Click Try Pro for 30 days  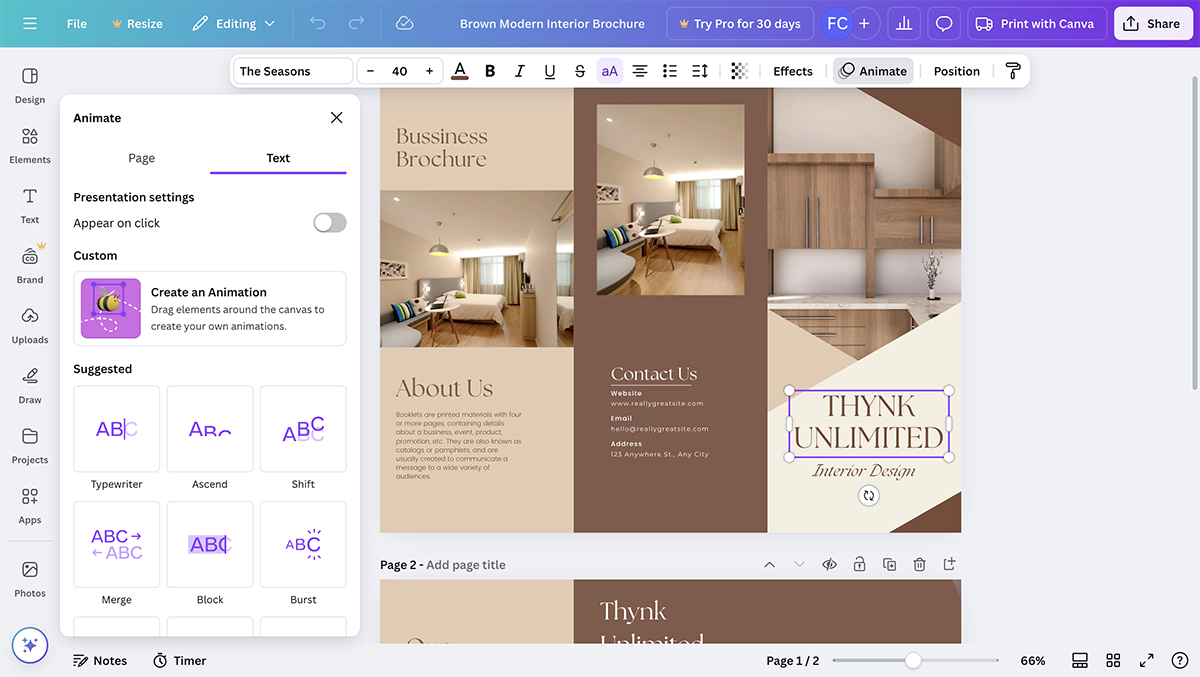click(739, 23)
